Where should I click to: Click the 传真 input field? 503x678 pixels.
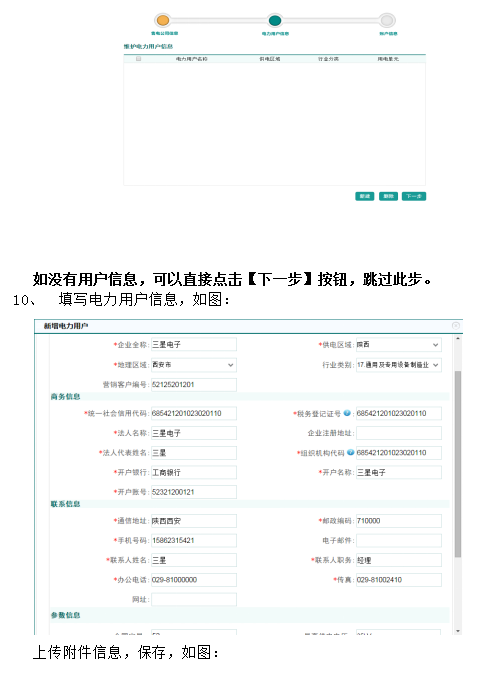pos(399,579)
